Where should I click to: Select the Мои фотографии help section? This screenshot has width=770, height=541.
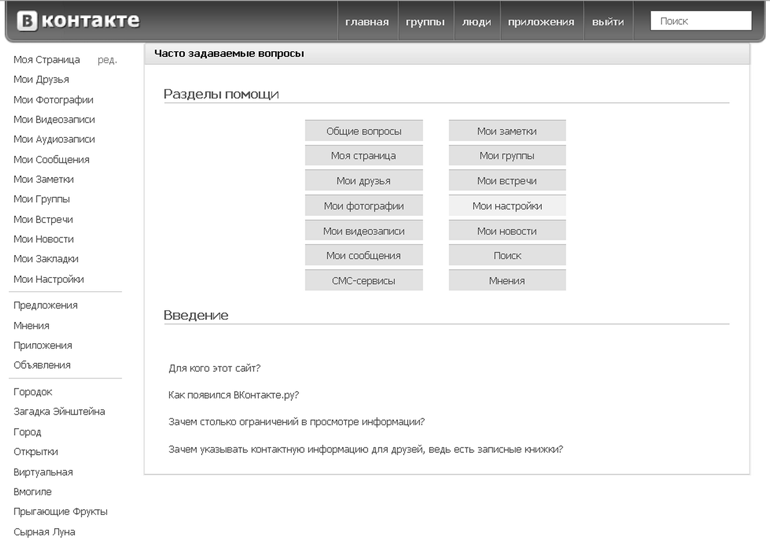pos(364,206)
